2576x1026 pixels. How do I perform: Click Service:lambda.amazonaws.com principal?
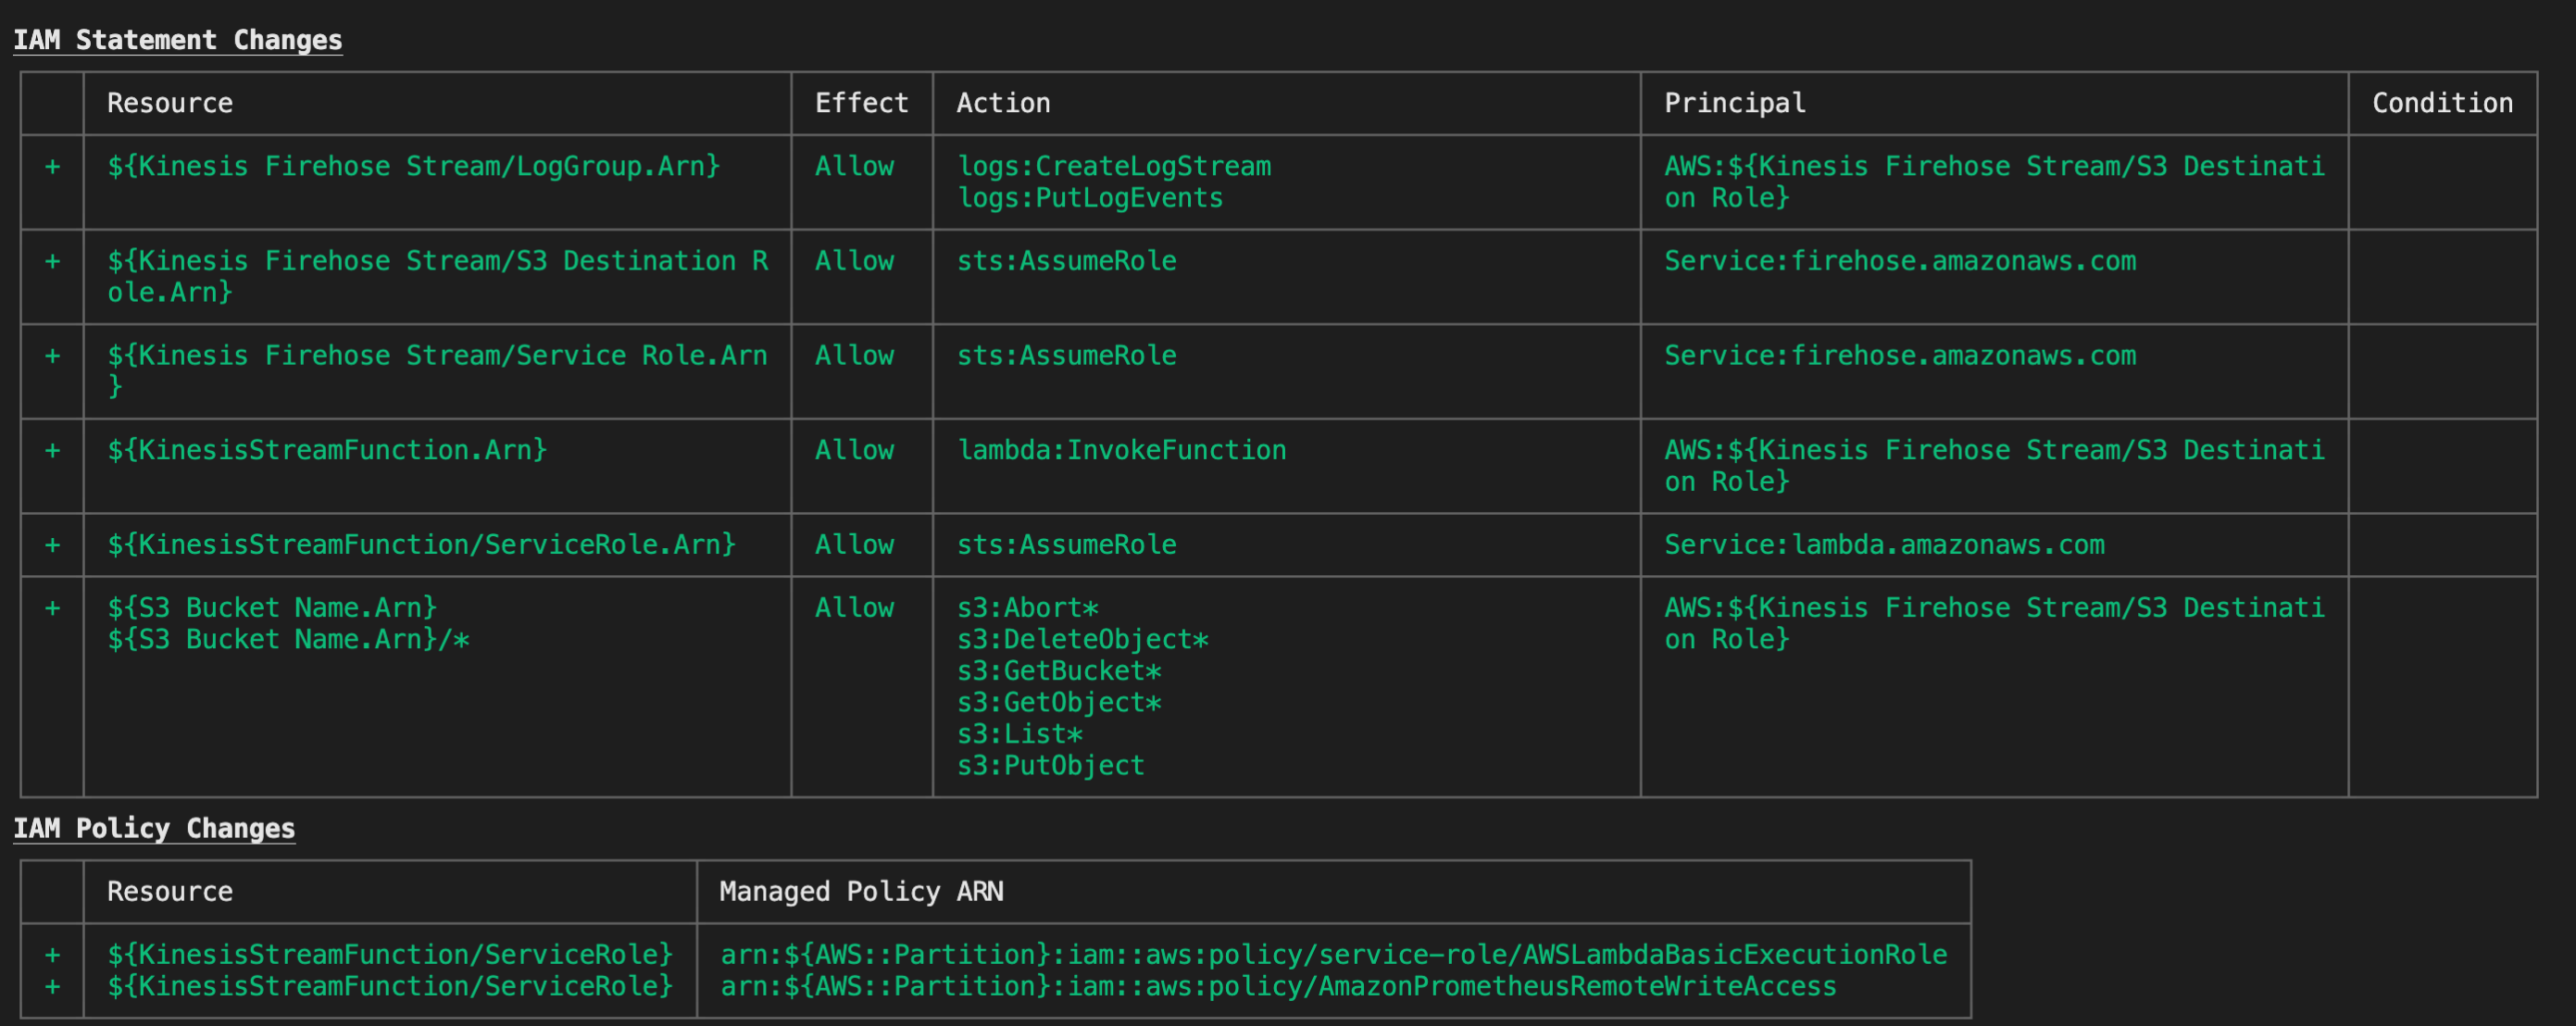1884,544
